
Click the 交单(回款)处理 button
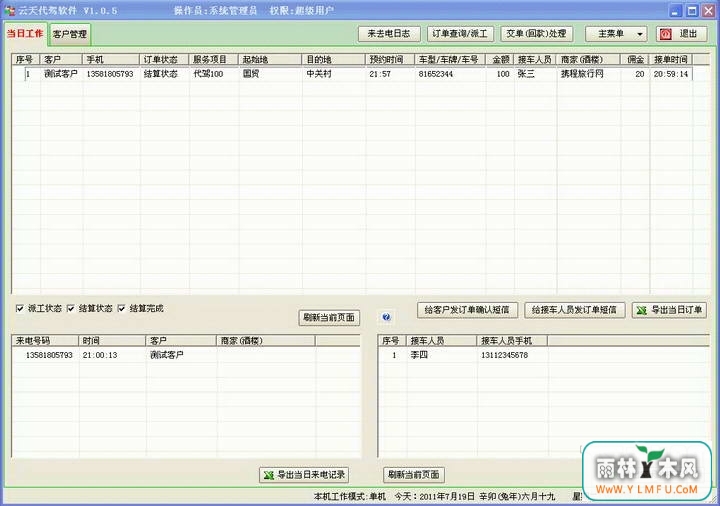pos(536,34)
